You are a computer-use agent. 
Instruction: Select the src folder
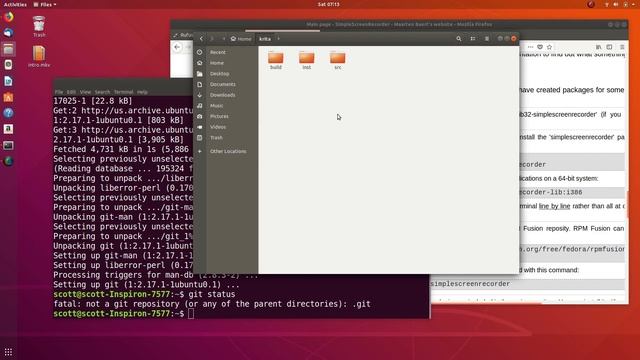click(x=338, y=60)
